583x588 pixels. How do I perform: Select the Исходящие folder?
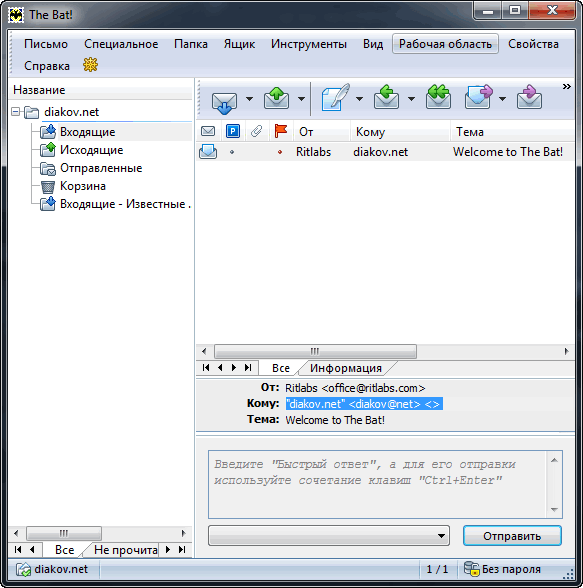(x=91, y=150)
